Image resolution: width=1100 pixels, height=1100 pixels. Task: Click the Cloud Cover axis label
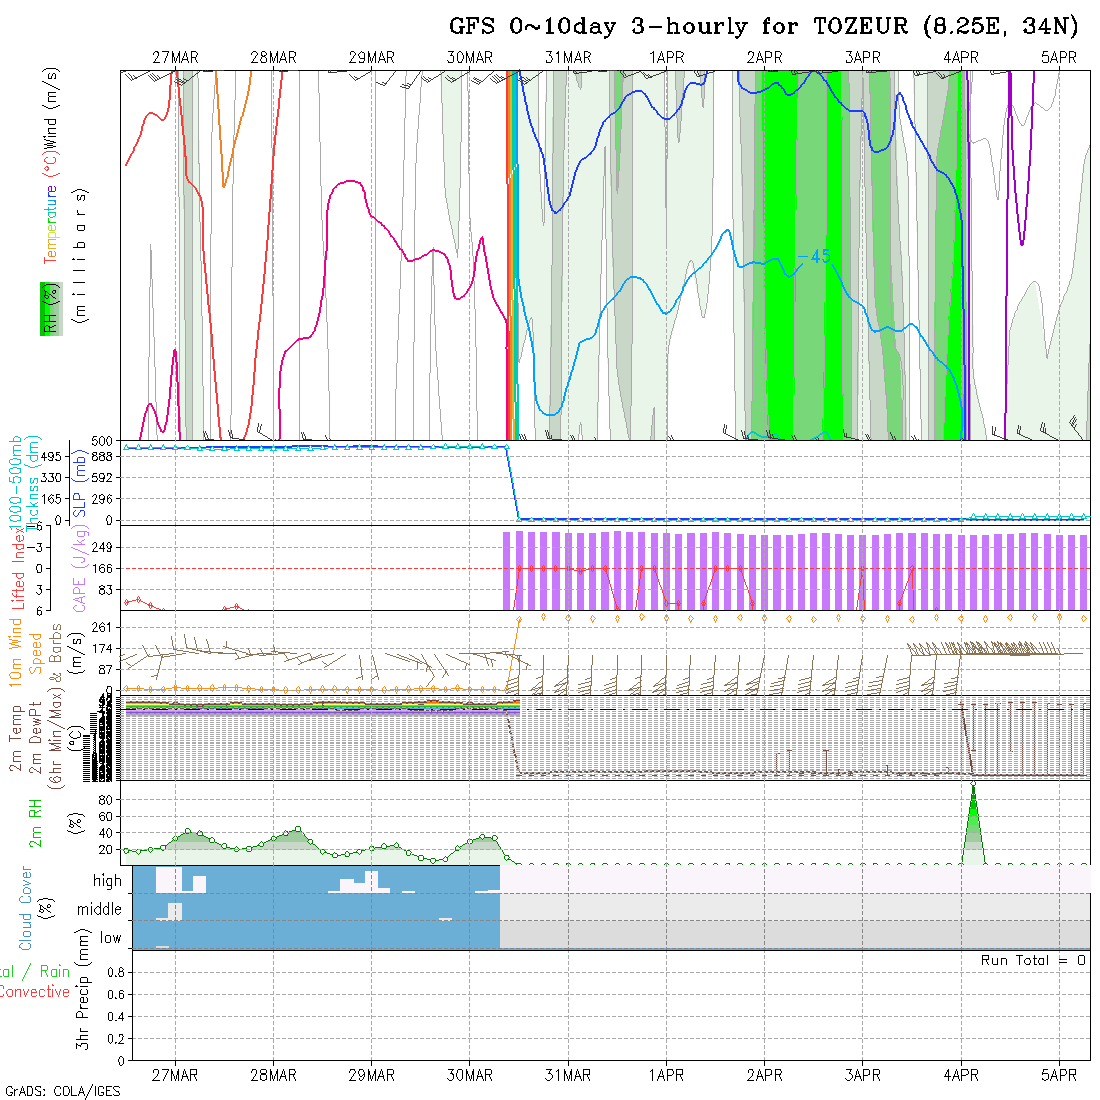[26, 908]
